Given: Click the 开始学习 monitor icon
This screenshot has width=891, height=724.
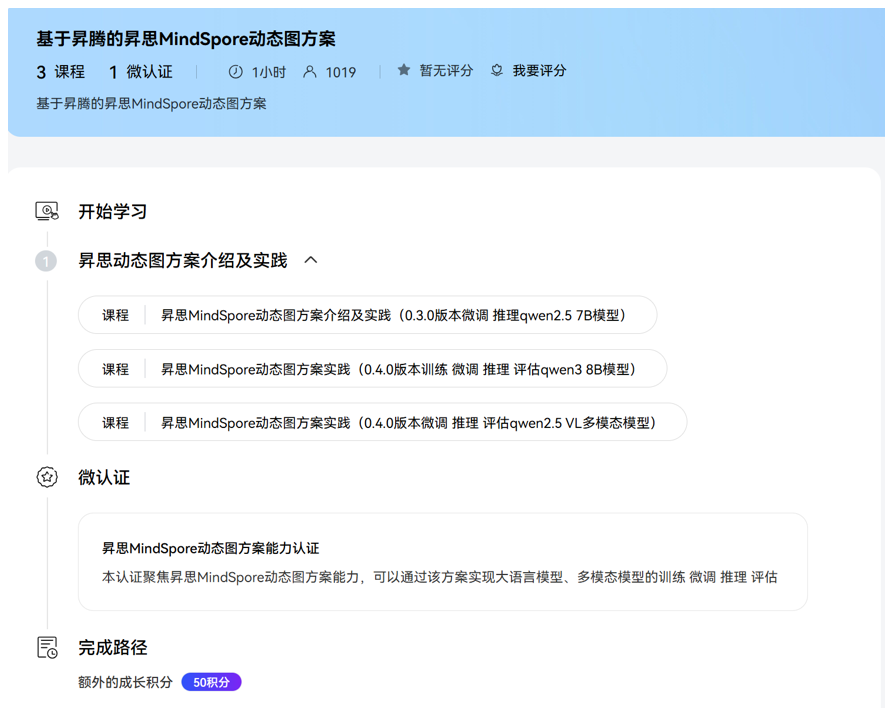Looking at the screenshot, I should coord(47,211).
